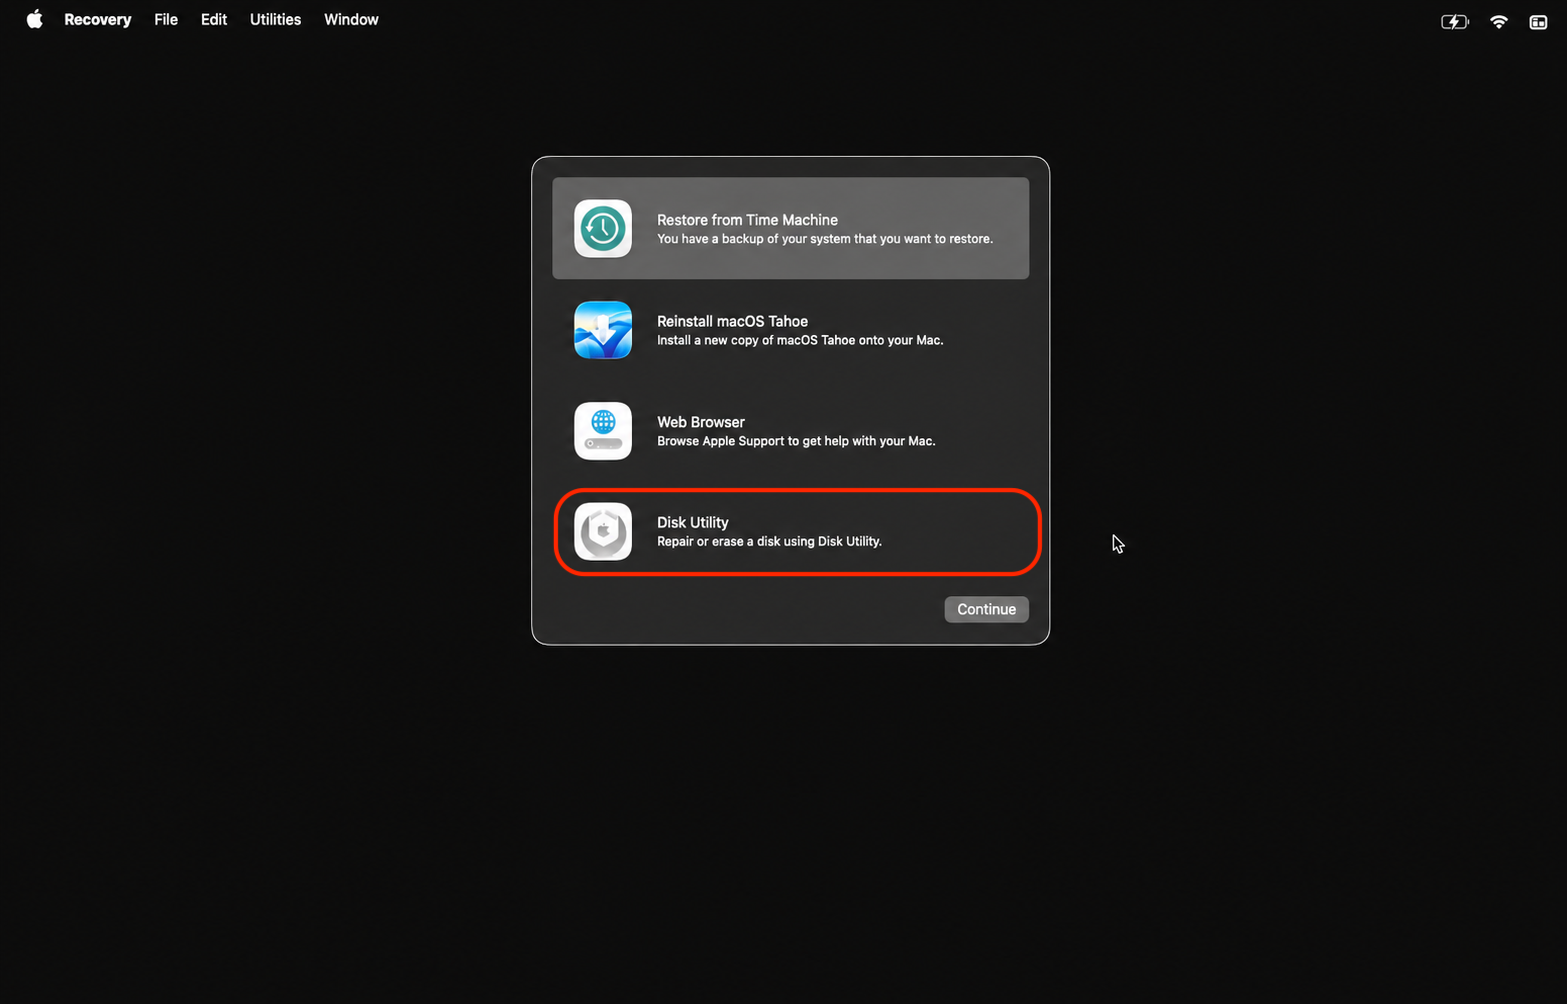The image size is (1567, 1004).
Task: Click the Disk Utility icon
Action: pos(603,532)
